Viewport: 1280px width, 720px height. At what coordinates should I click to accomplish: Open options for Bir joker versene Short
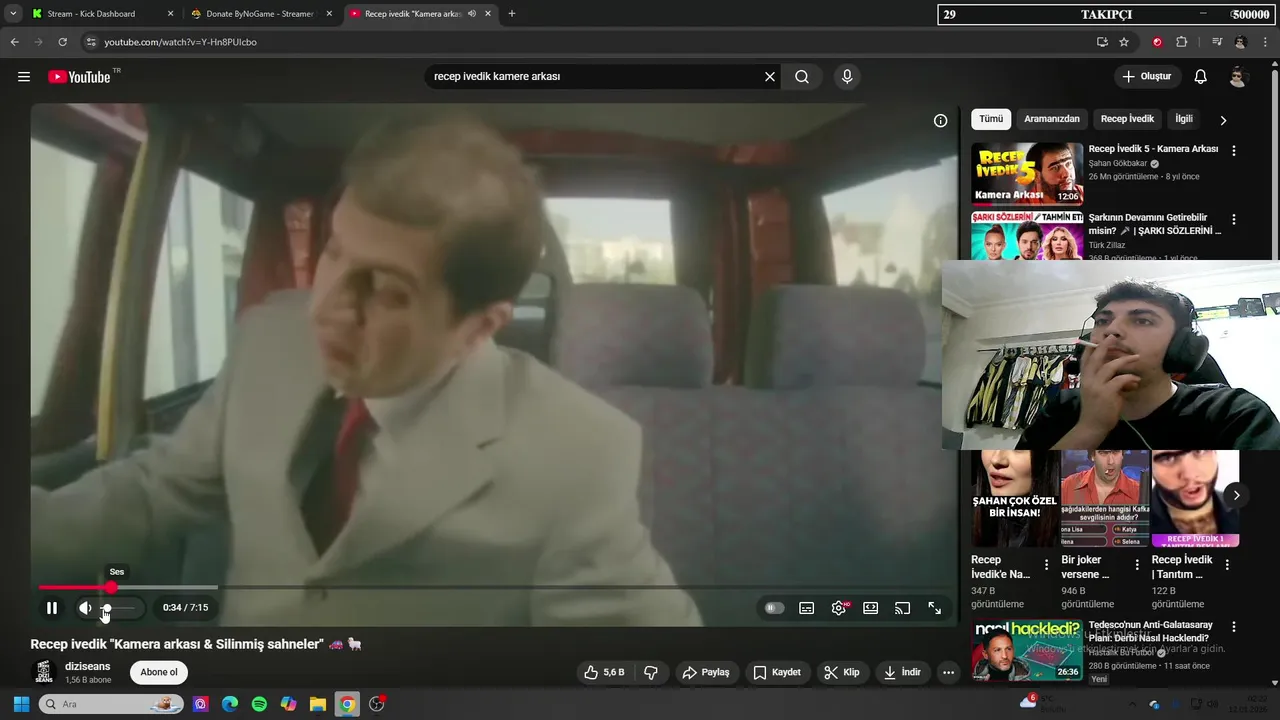tap(1137, 565)
